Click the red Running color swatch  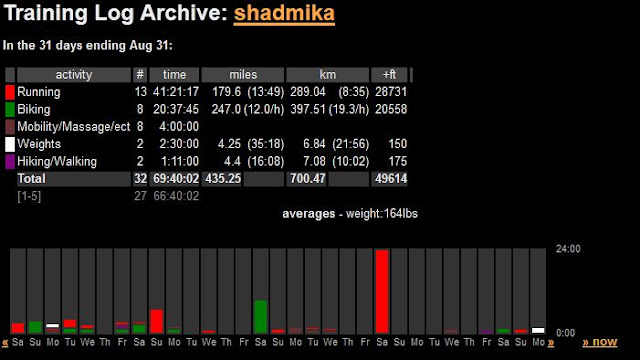[x=10, y=92]
